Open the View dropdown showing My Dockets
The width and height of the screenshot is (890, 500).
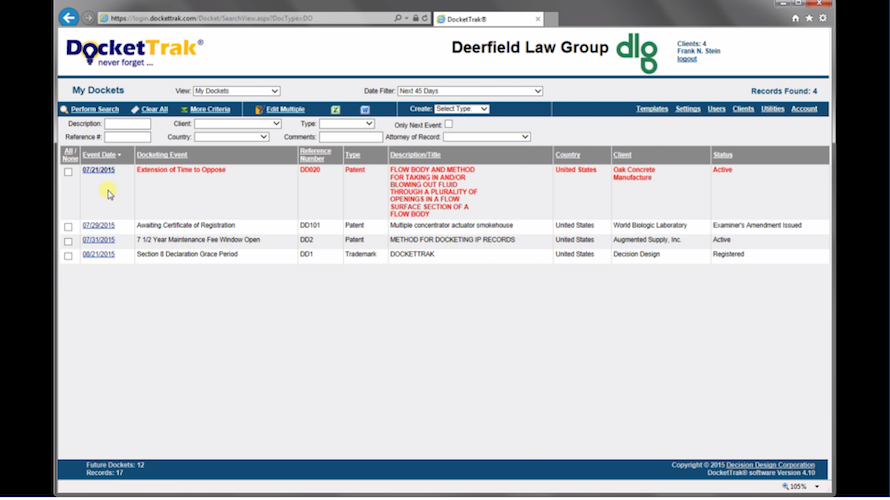point(237,91)
